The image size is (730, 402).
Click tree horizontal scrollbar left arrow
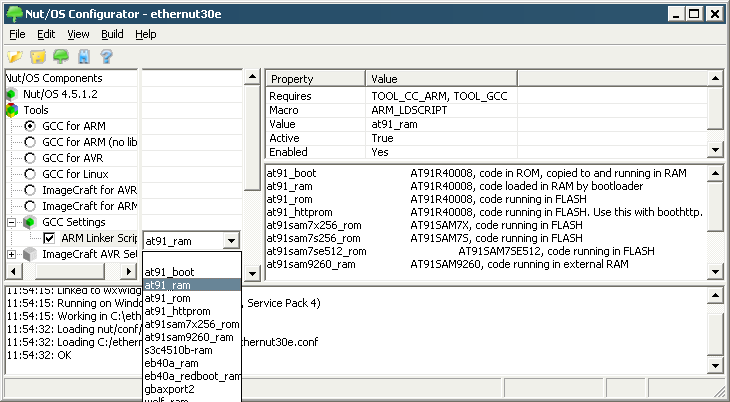tap(14, 271)
